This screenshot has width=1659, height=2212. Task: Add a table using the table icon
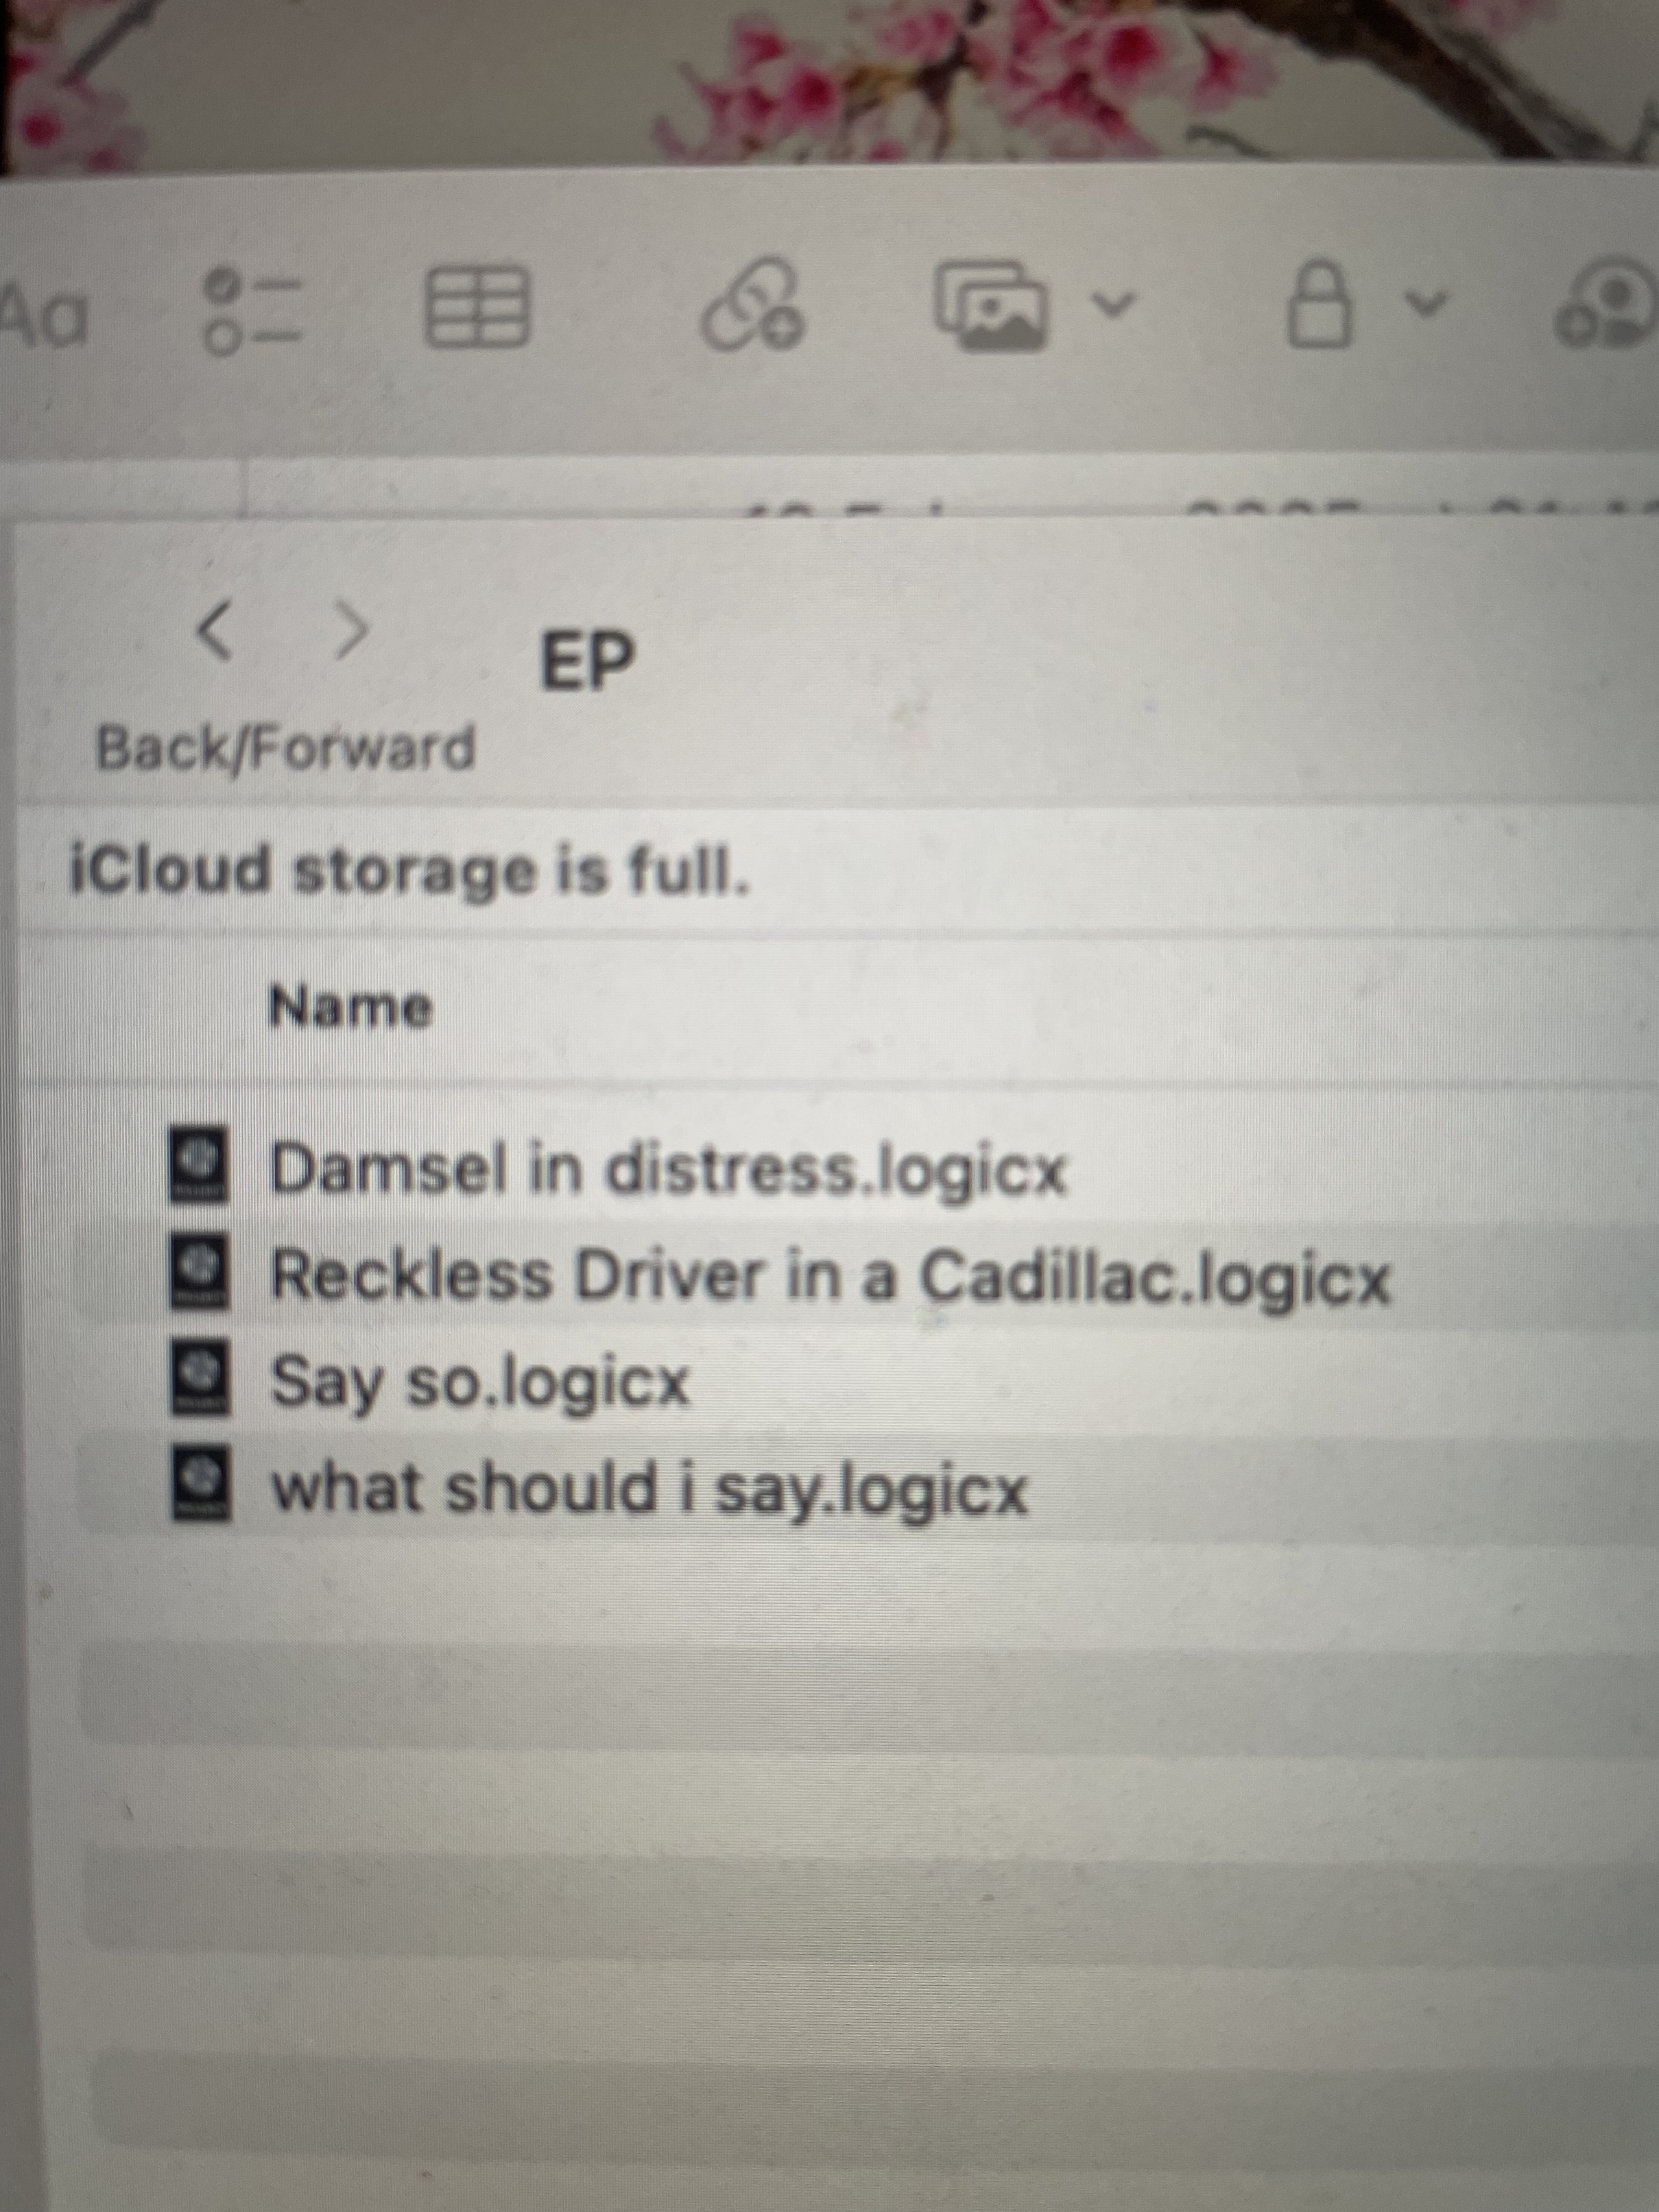(x=476, y=309)
